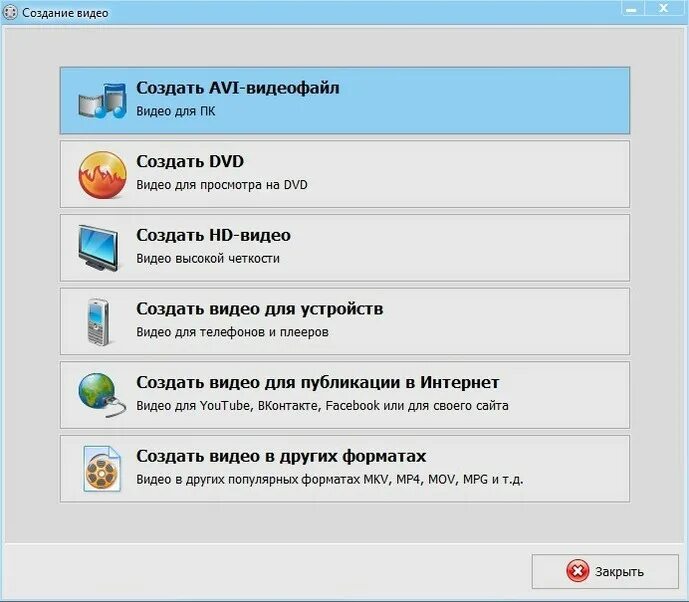
Task: Minimize the Создание видео window
Action: (632, 9)
